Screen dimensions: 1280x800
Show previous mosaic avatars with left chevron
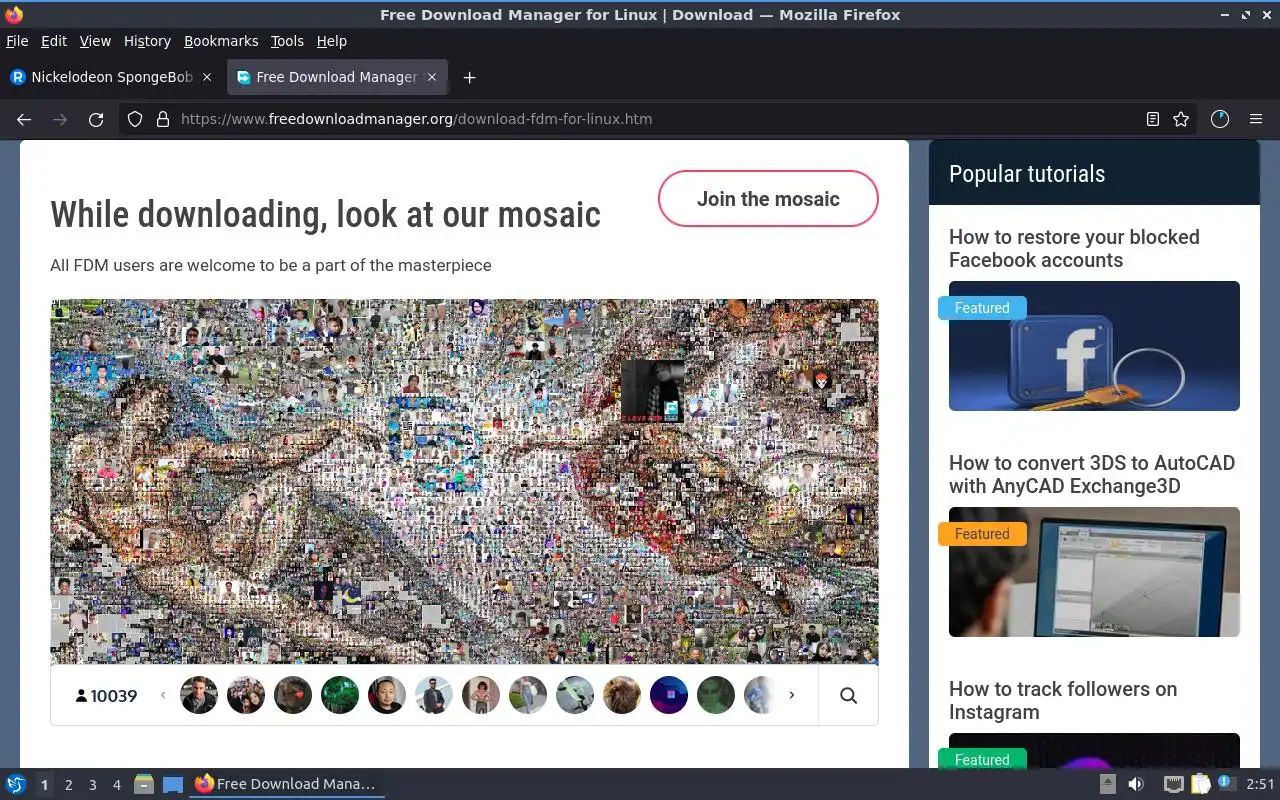163,695
